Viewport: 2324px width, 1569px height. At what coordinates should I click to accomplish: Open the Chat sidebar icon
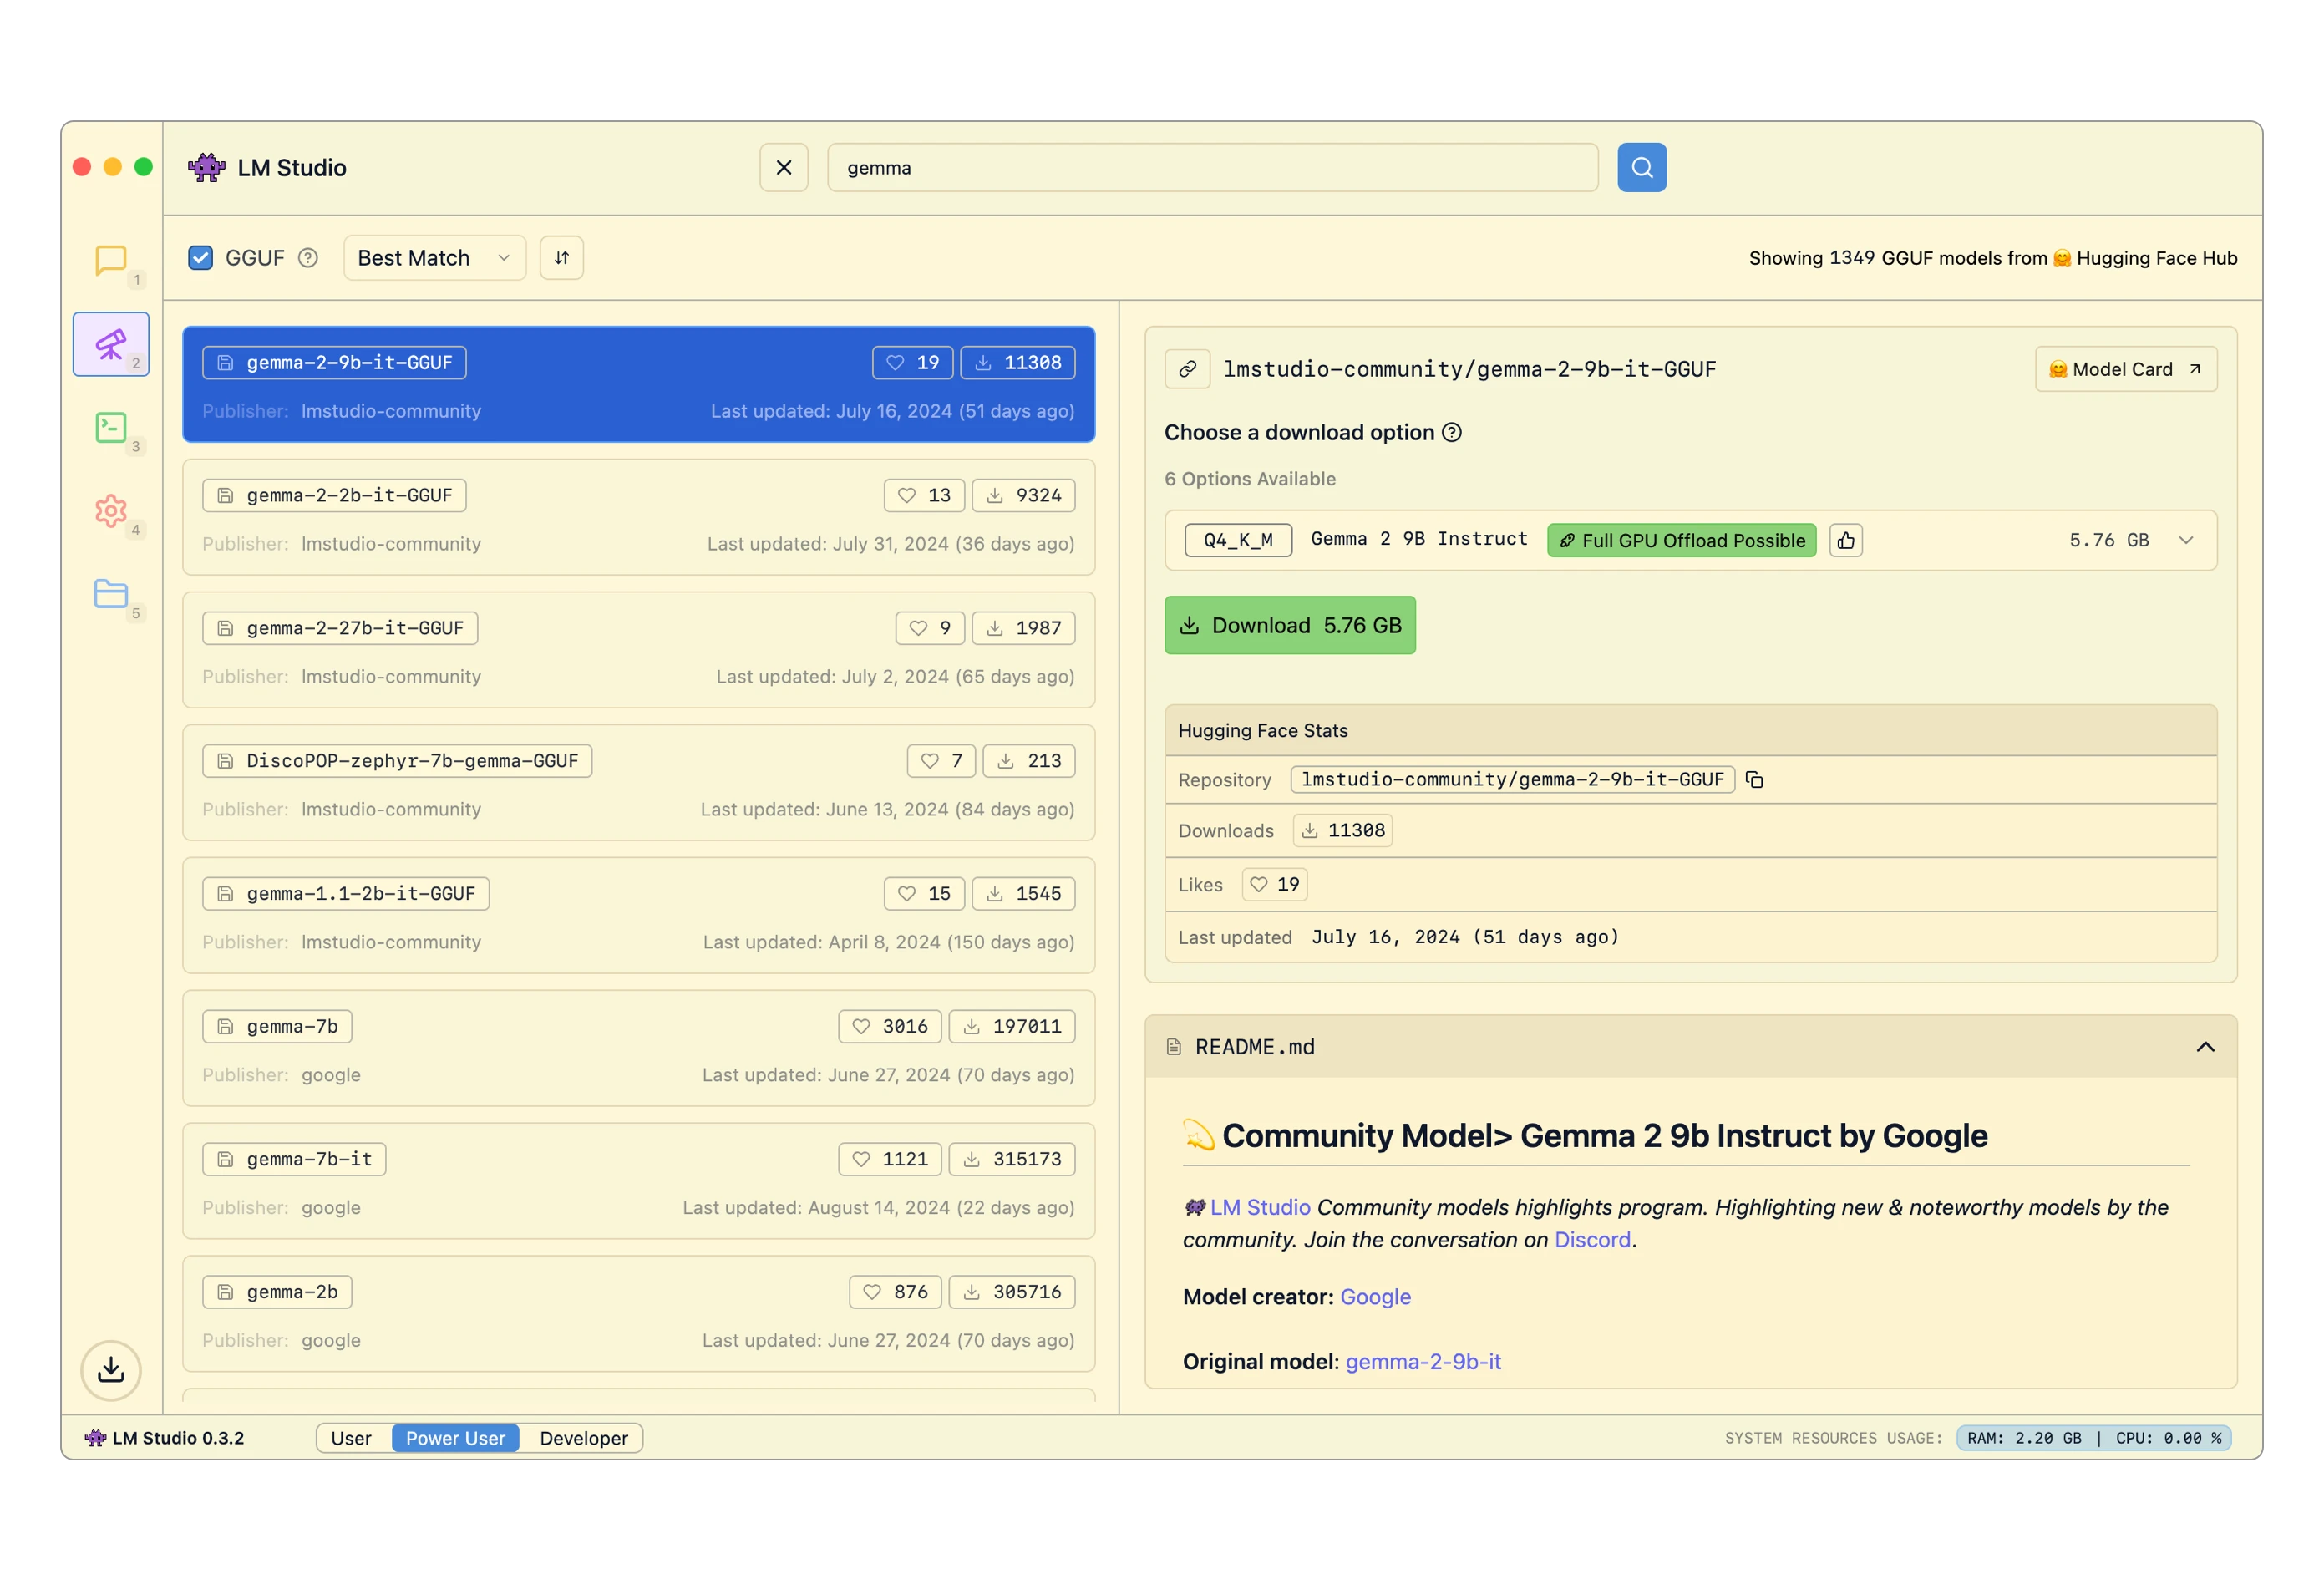pyautogui.click(x=111, y=260)
